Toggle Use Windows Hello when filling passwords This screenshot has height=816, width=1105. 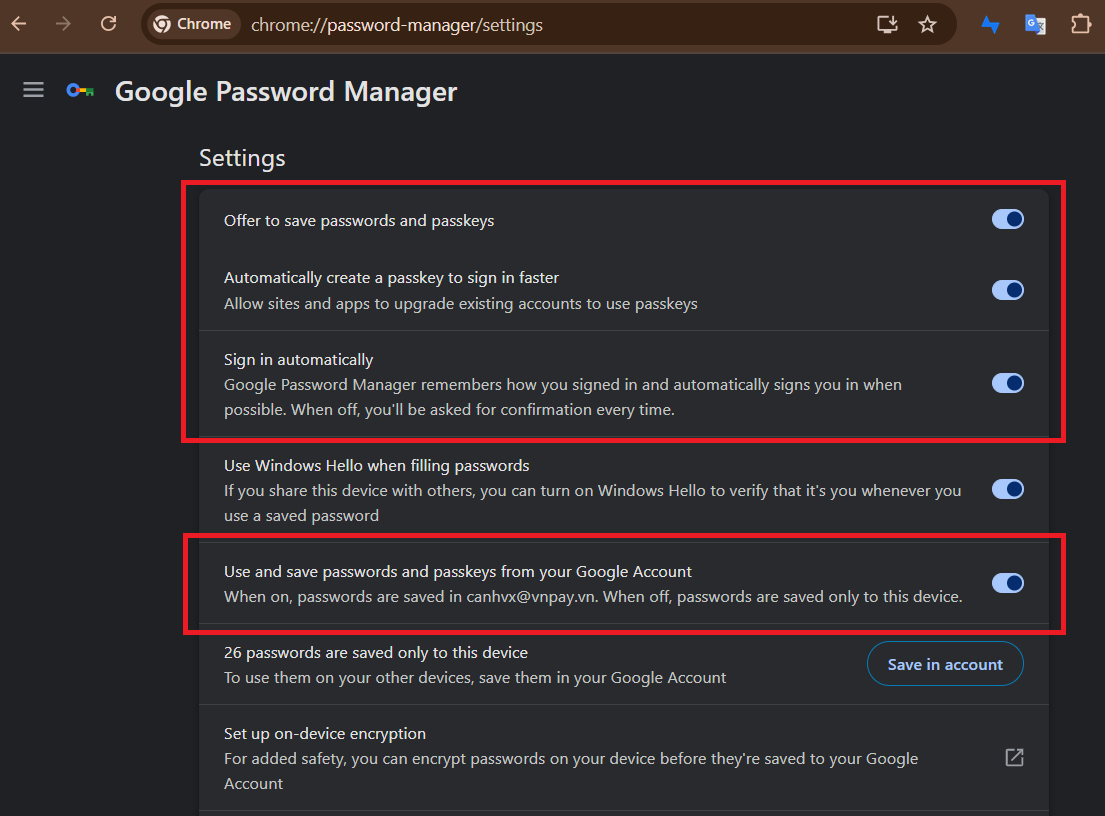click(1007, 490)
